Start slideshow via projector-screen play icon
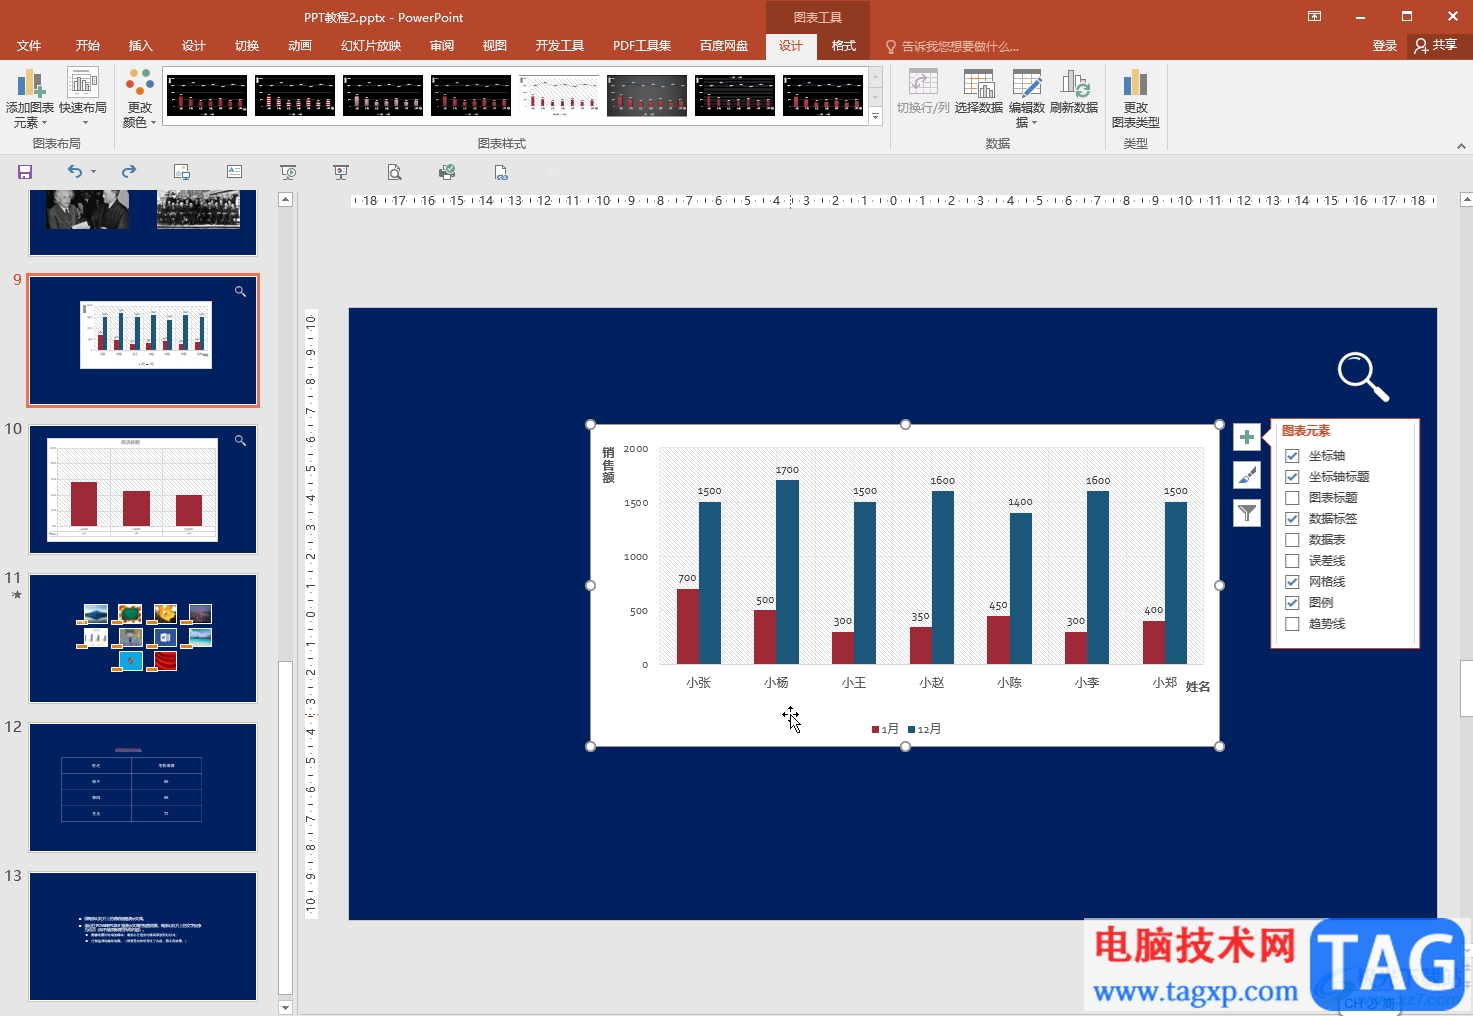Image resolution: width=1473 pixels, height=1016 pixels. 288,172
